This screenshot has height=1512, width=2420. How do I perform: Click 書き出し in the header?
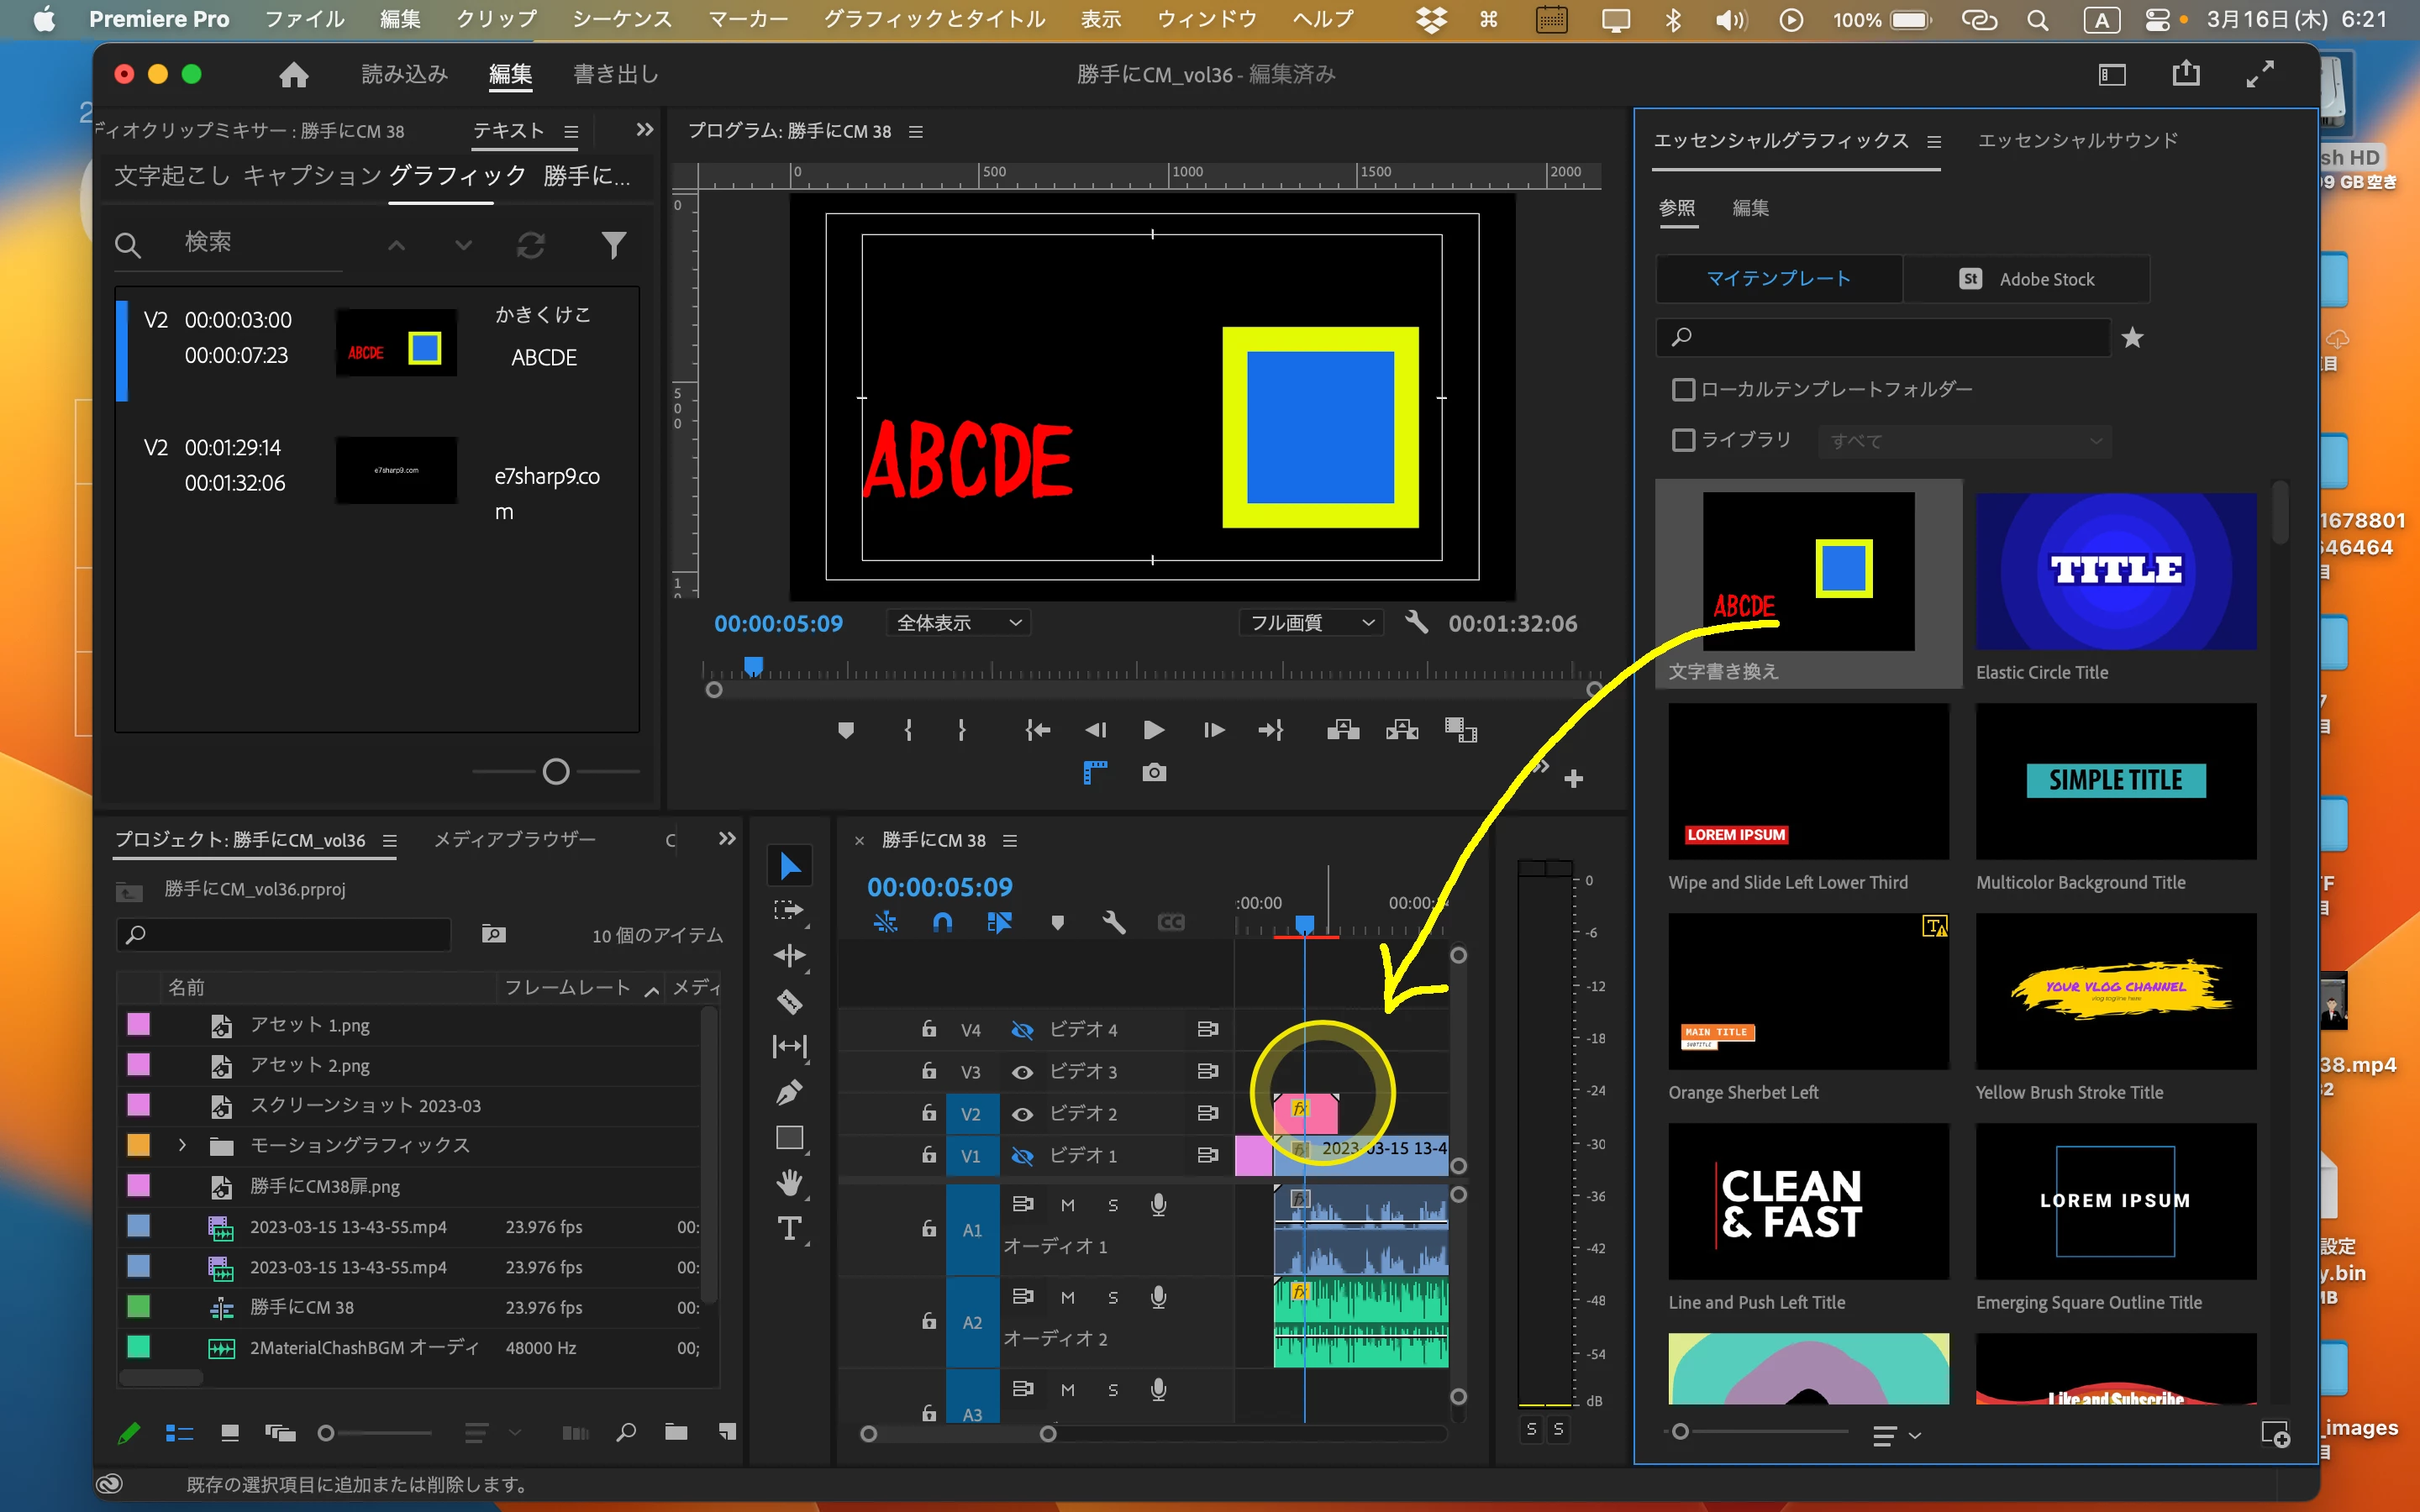[615, 74]
